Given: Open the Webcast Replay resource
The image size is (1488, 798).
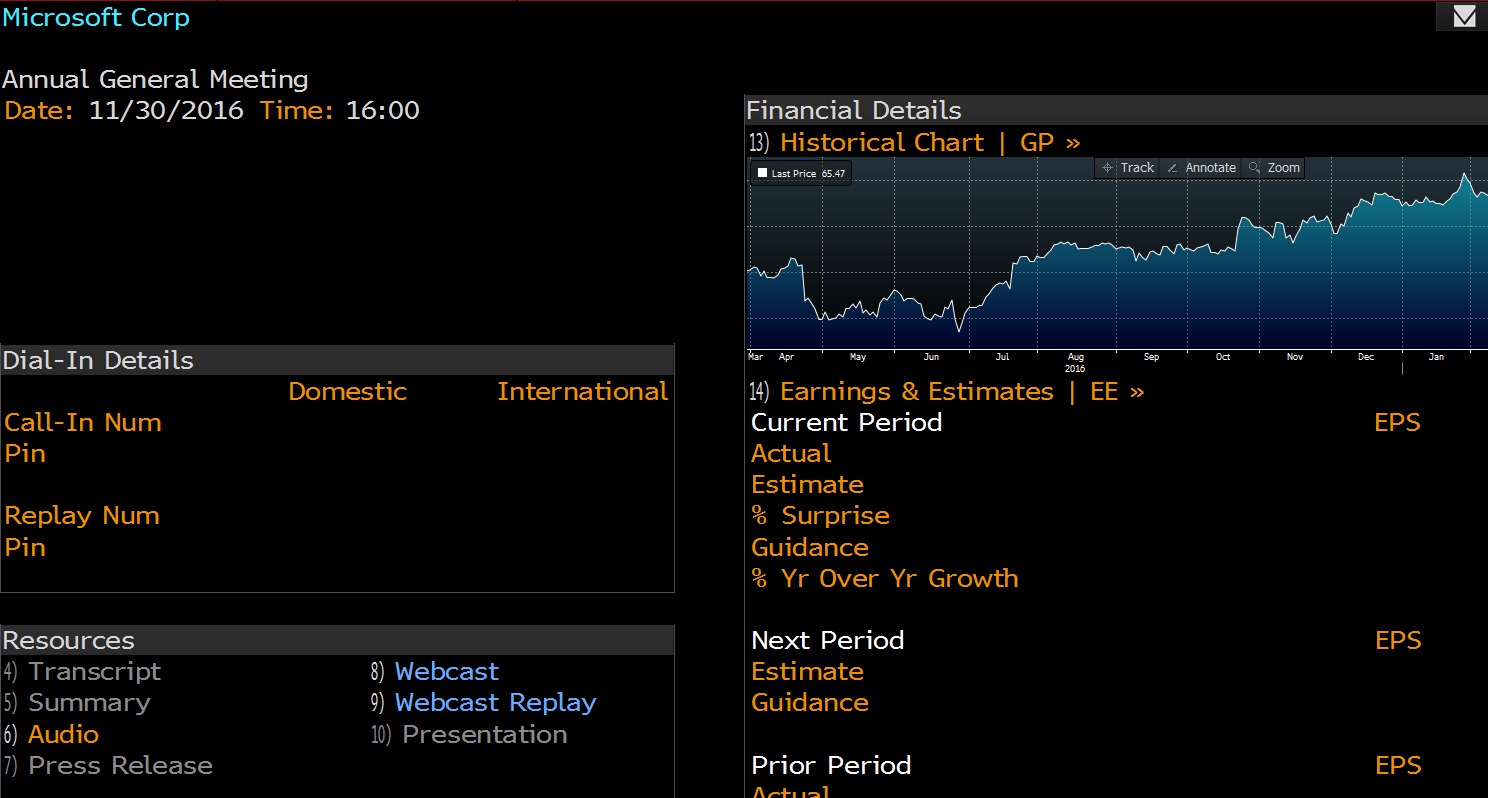Looking at the screenshot, I should [x=495, y=702].
